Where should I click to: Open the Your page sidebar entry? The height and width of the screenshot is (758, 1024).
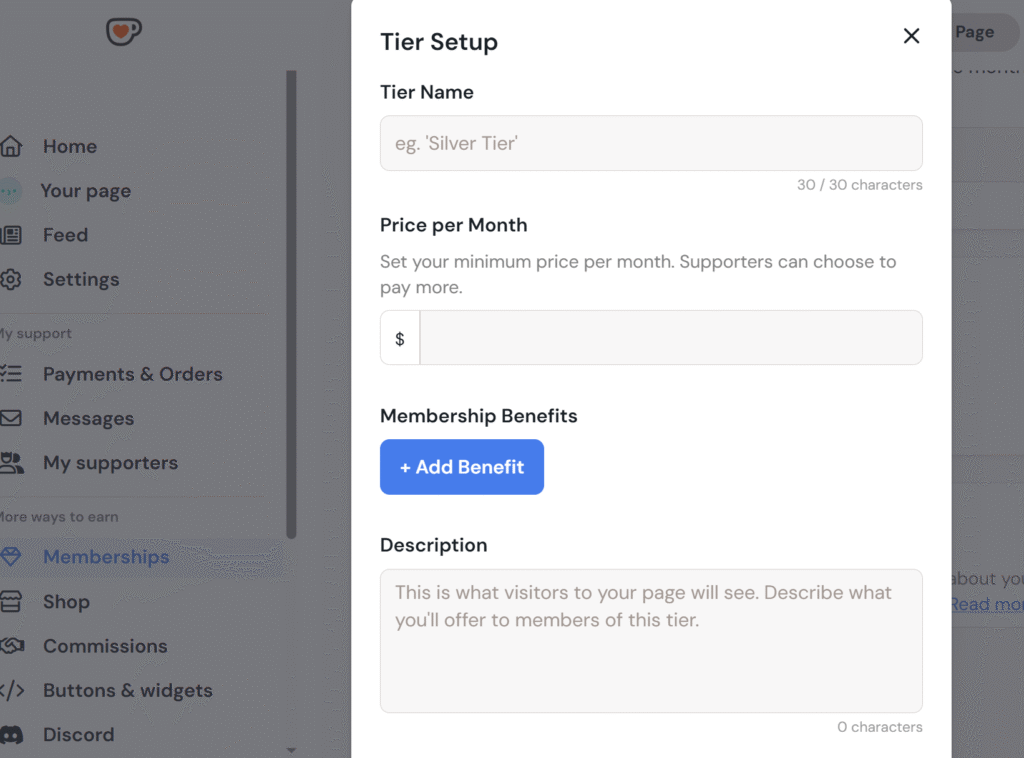[86, 191]
